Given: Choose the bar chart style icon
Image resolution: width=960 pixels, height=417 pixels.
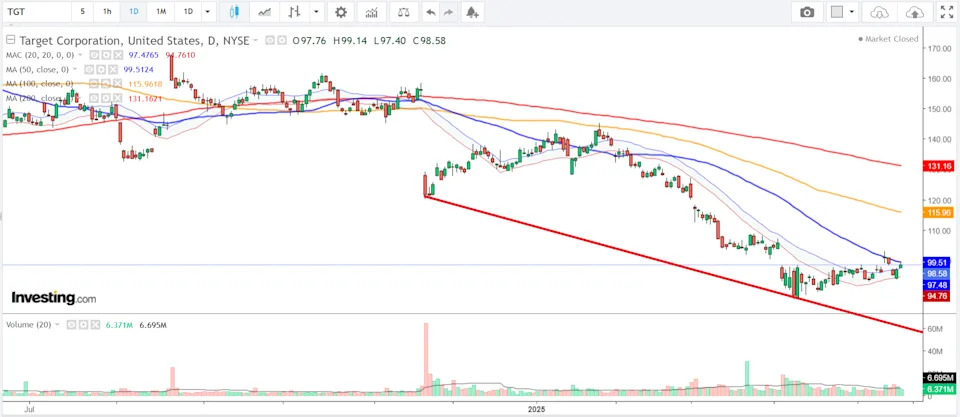Looking at the screenshot, I should pos(295,12).
